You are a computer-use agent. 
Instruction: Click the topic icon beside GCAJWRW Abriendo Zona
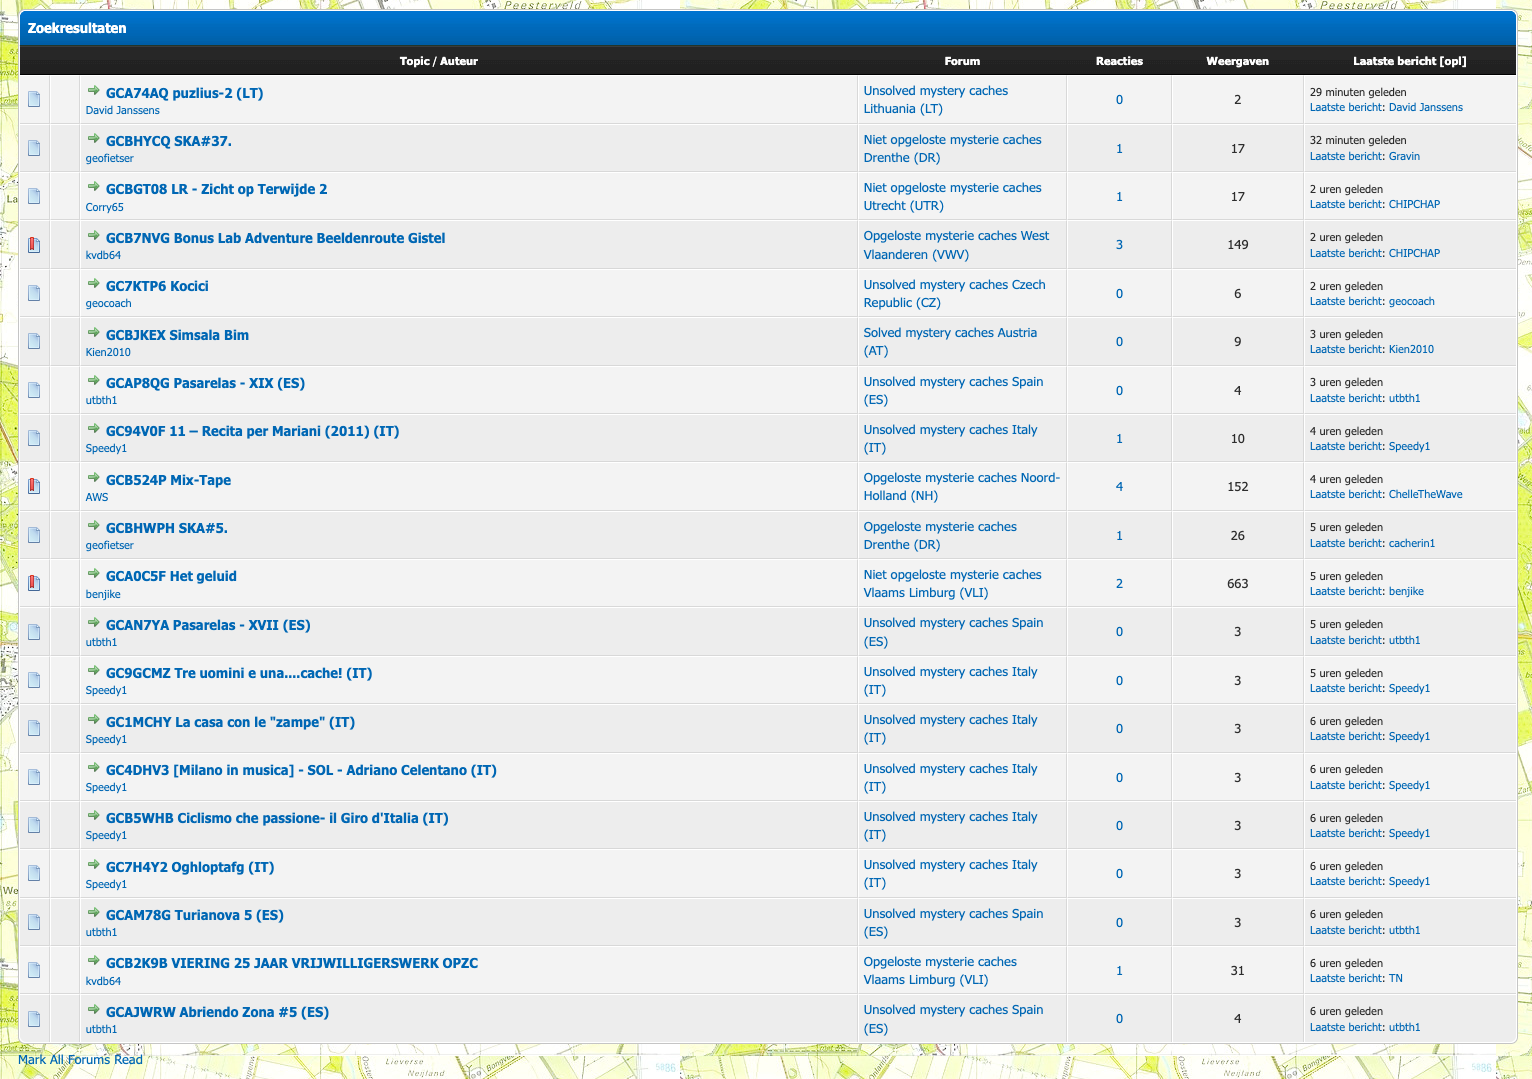(34, 1018)
